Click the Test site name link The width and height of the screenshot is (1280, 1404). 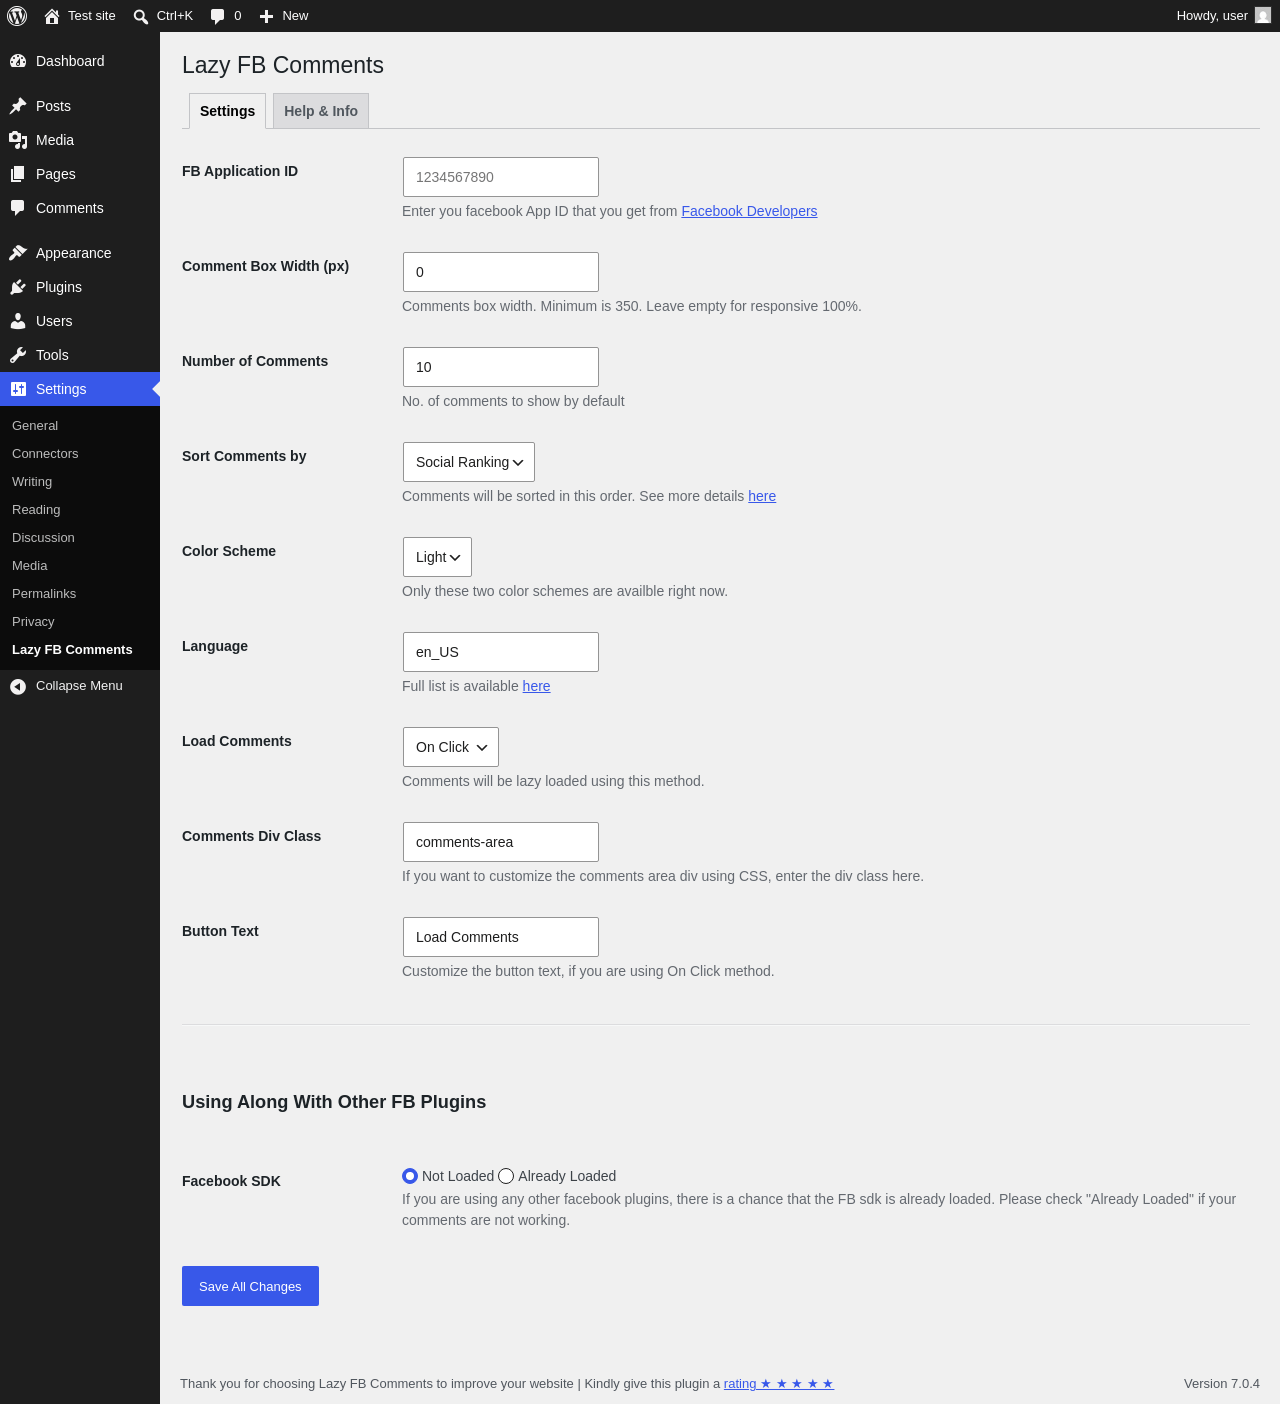92,16
